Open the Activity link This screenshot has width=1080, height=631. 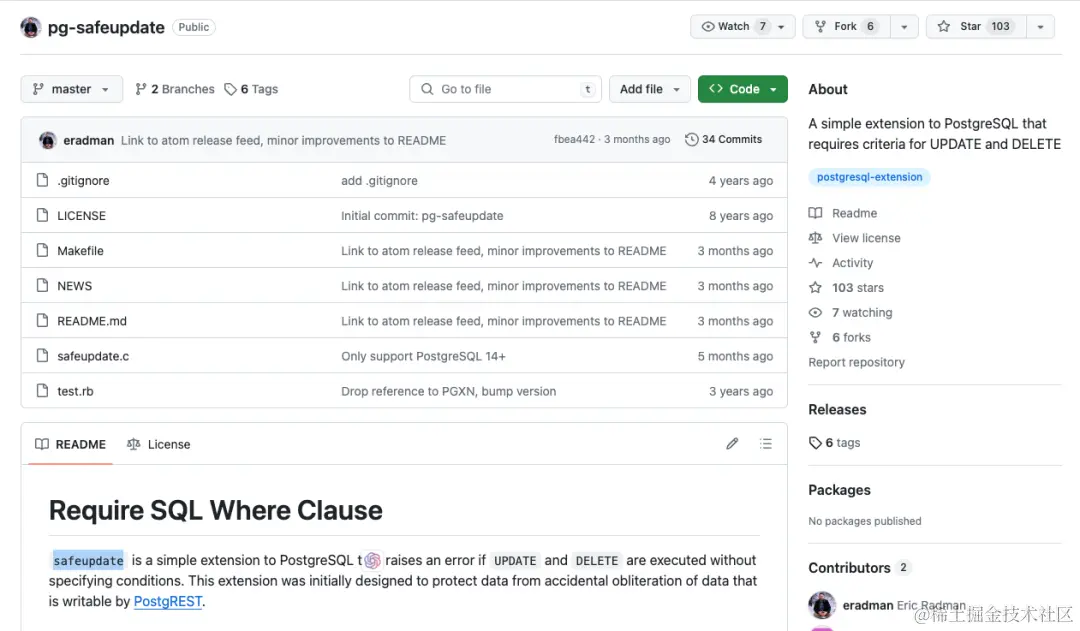(x=841, y=262)
